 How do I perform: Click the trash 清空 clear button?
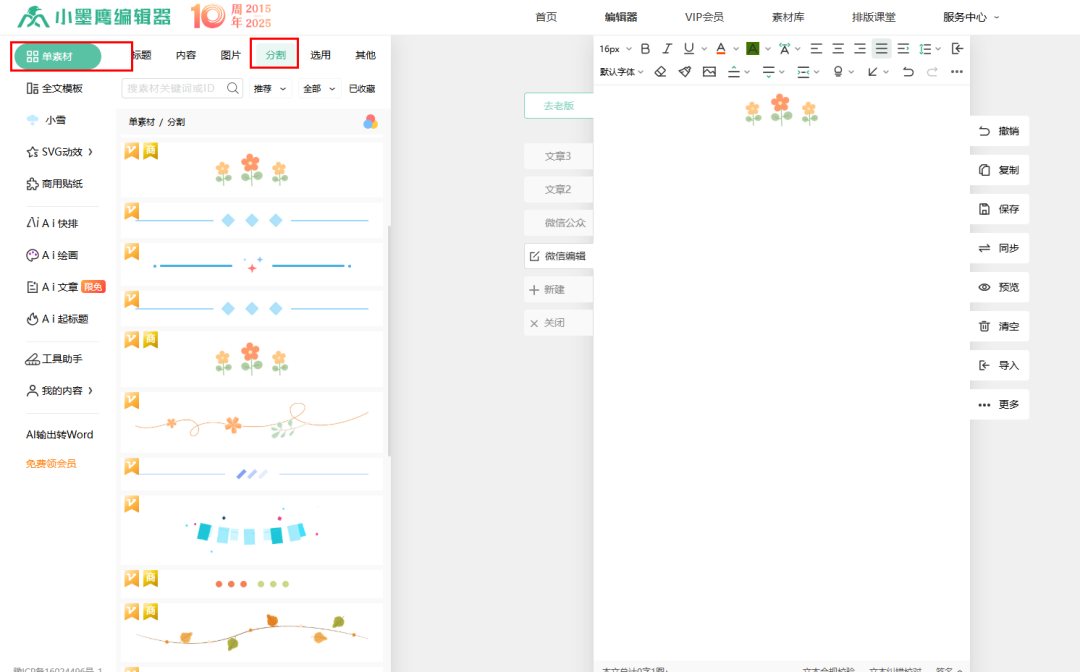(999, 326)
